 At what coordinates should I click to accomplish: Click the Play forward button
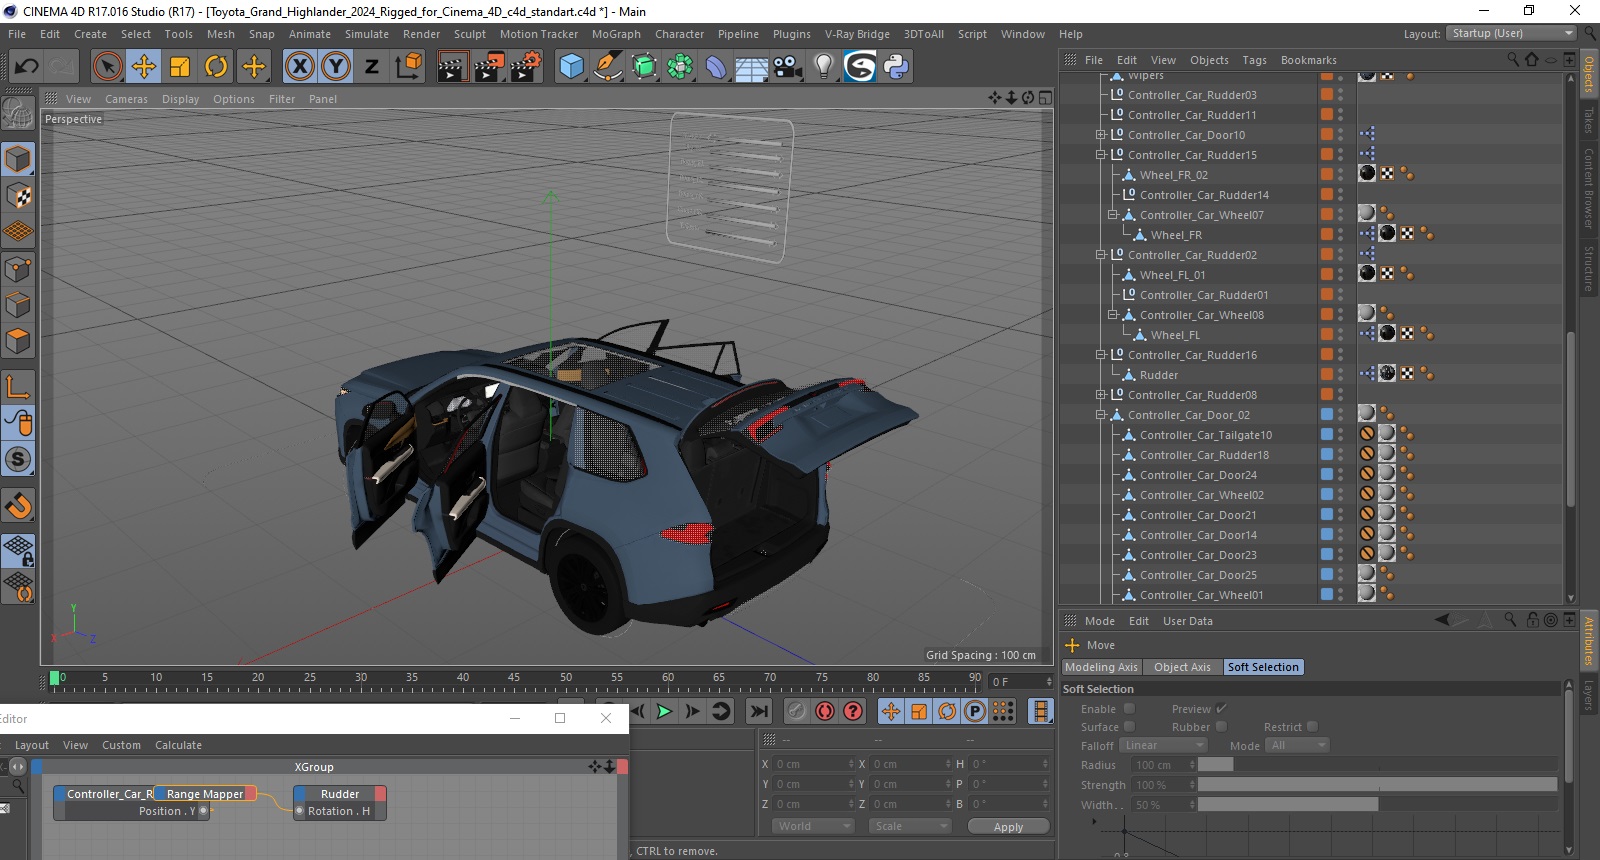click(664, 711)
